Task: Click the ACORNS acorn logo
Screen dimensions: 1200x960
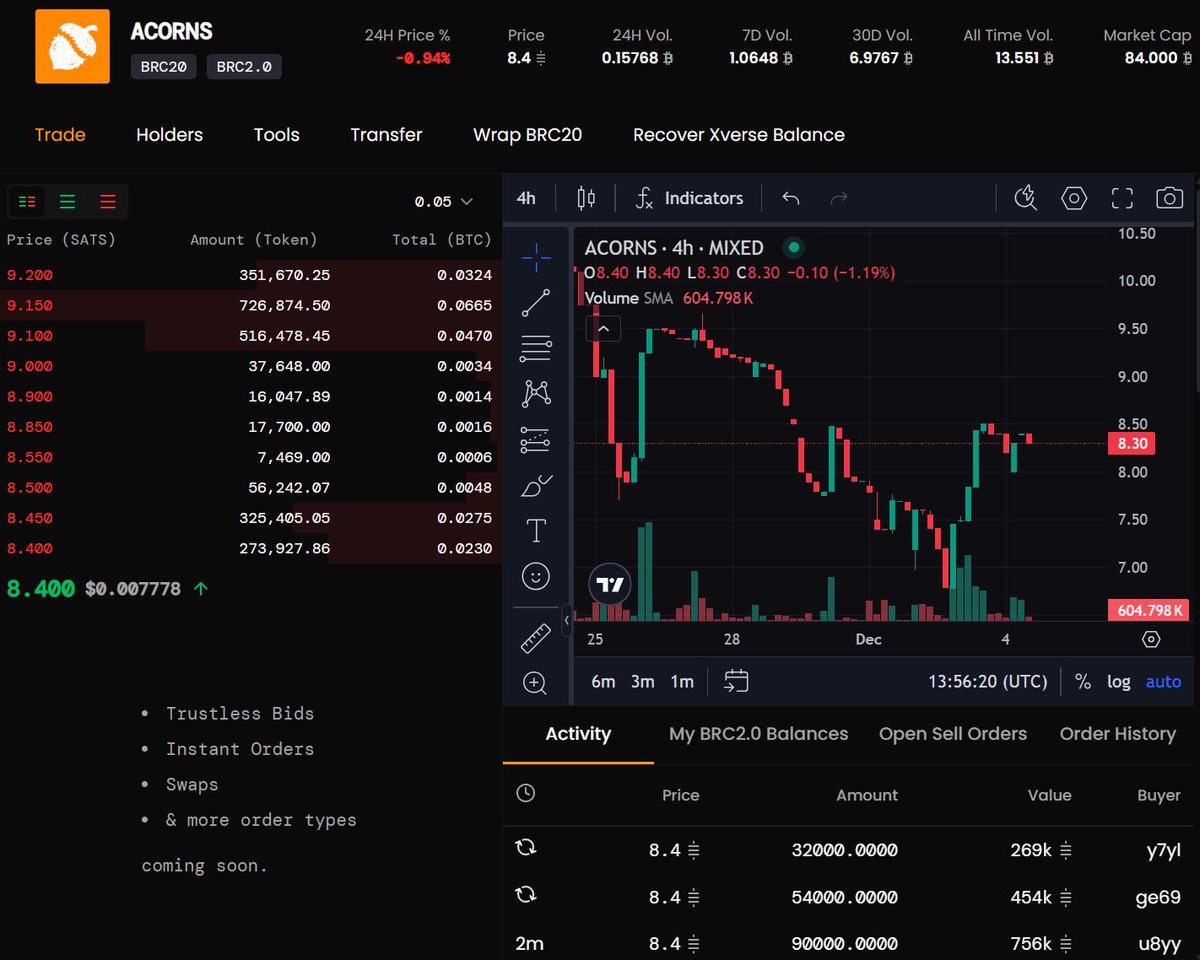Action: tap(72, 46)
